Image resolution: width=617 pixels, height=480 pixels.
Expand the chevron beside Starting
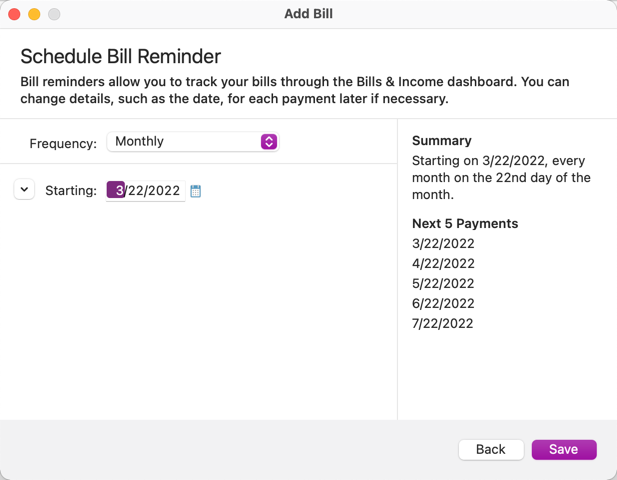point(24,189)
